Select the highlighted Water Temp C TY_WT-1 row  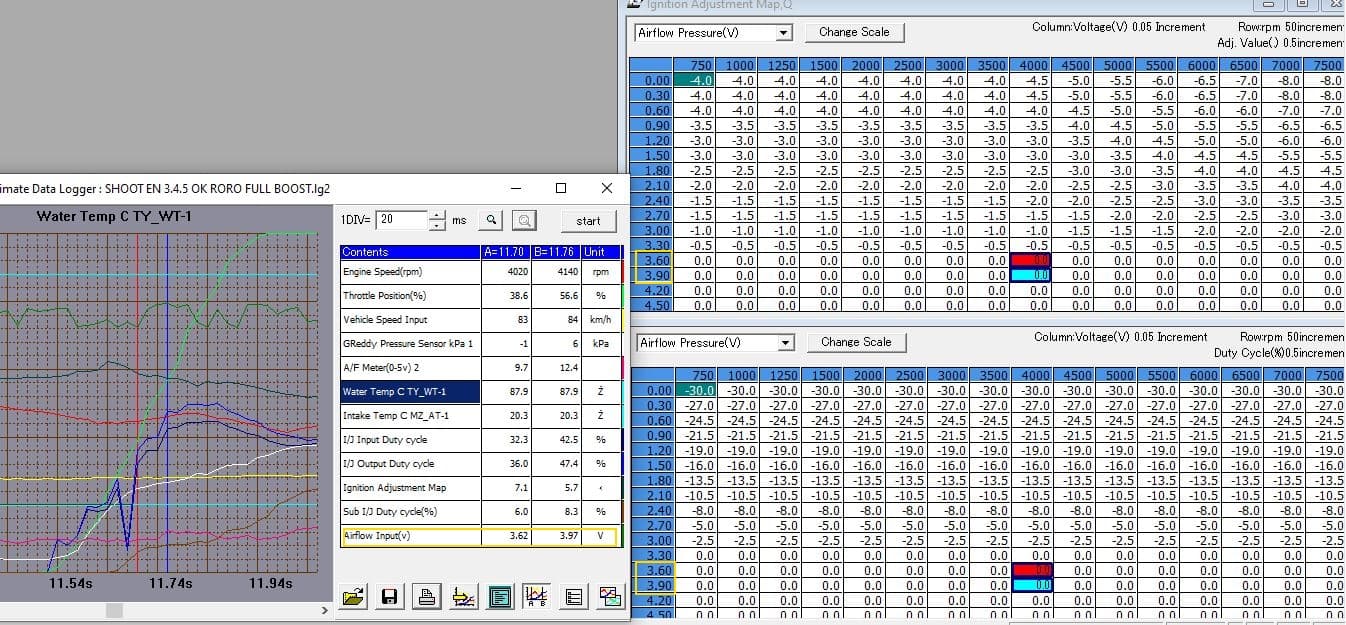pos(480,392)
